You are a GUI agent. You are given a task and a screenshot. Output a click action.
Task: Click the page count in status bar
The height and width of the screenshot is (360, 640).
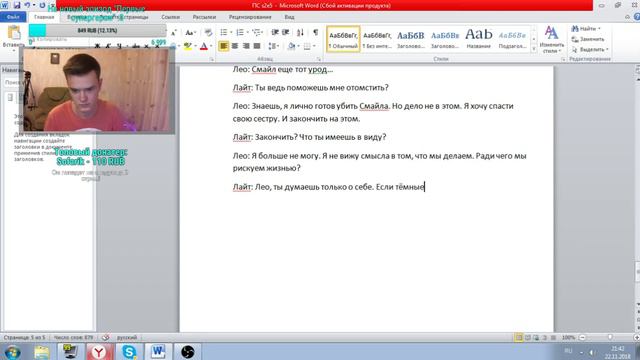(x=24, y=338)
